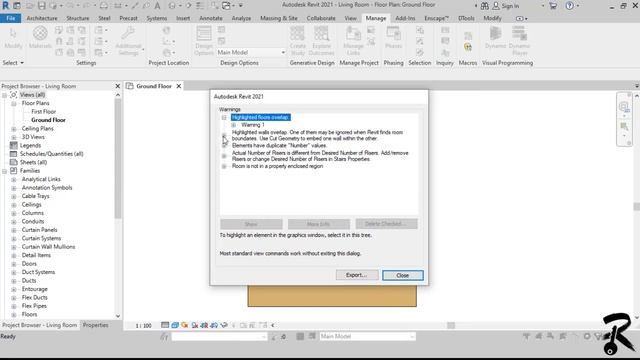Viewport: 640px width, 360px height.
Task: Switch to the Massing & Site tab
Action: (x=279, y=18)
